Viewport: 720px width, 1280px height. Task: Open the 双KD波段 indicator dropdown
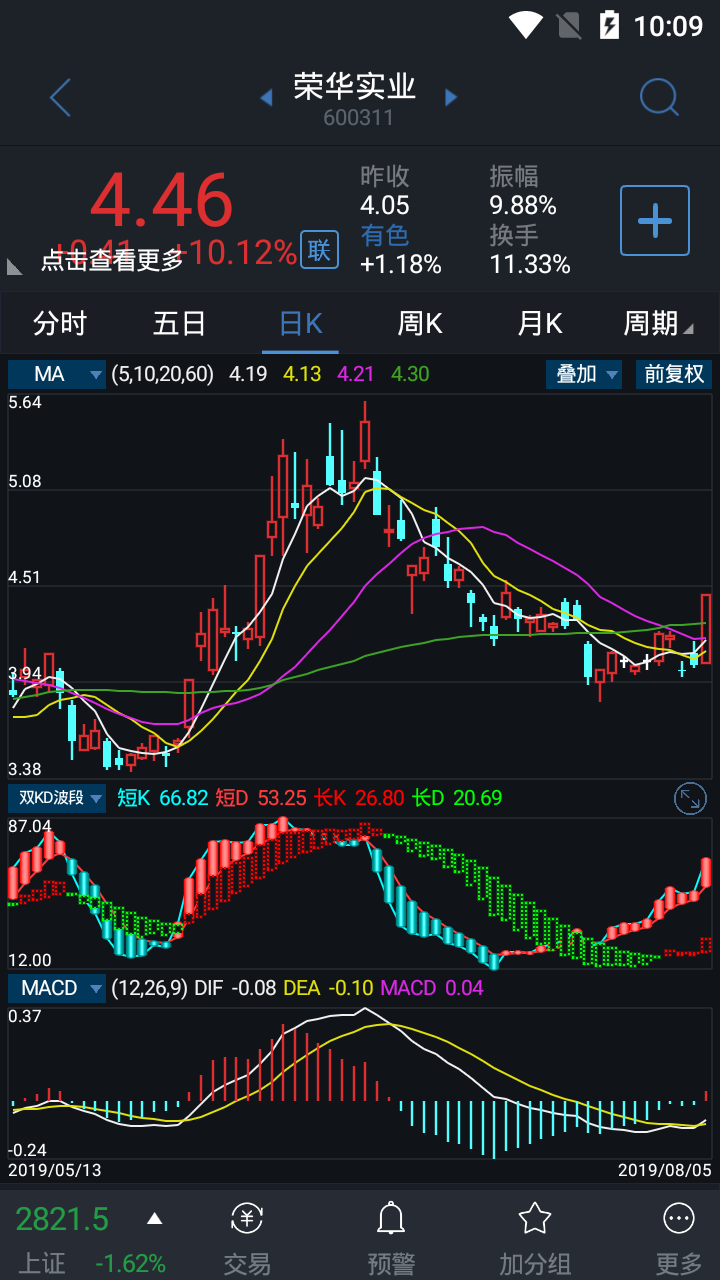(57, 798)
